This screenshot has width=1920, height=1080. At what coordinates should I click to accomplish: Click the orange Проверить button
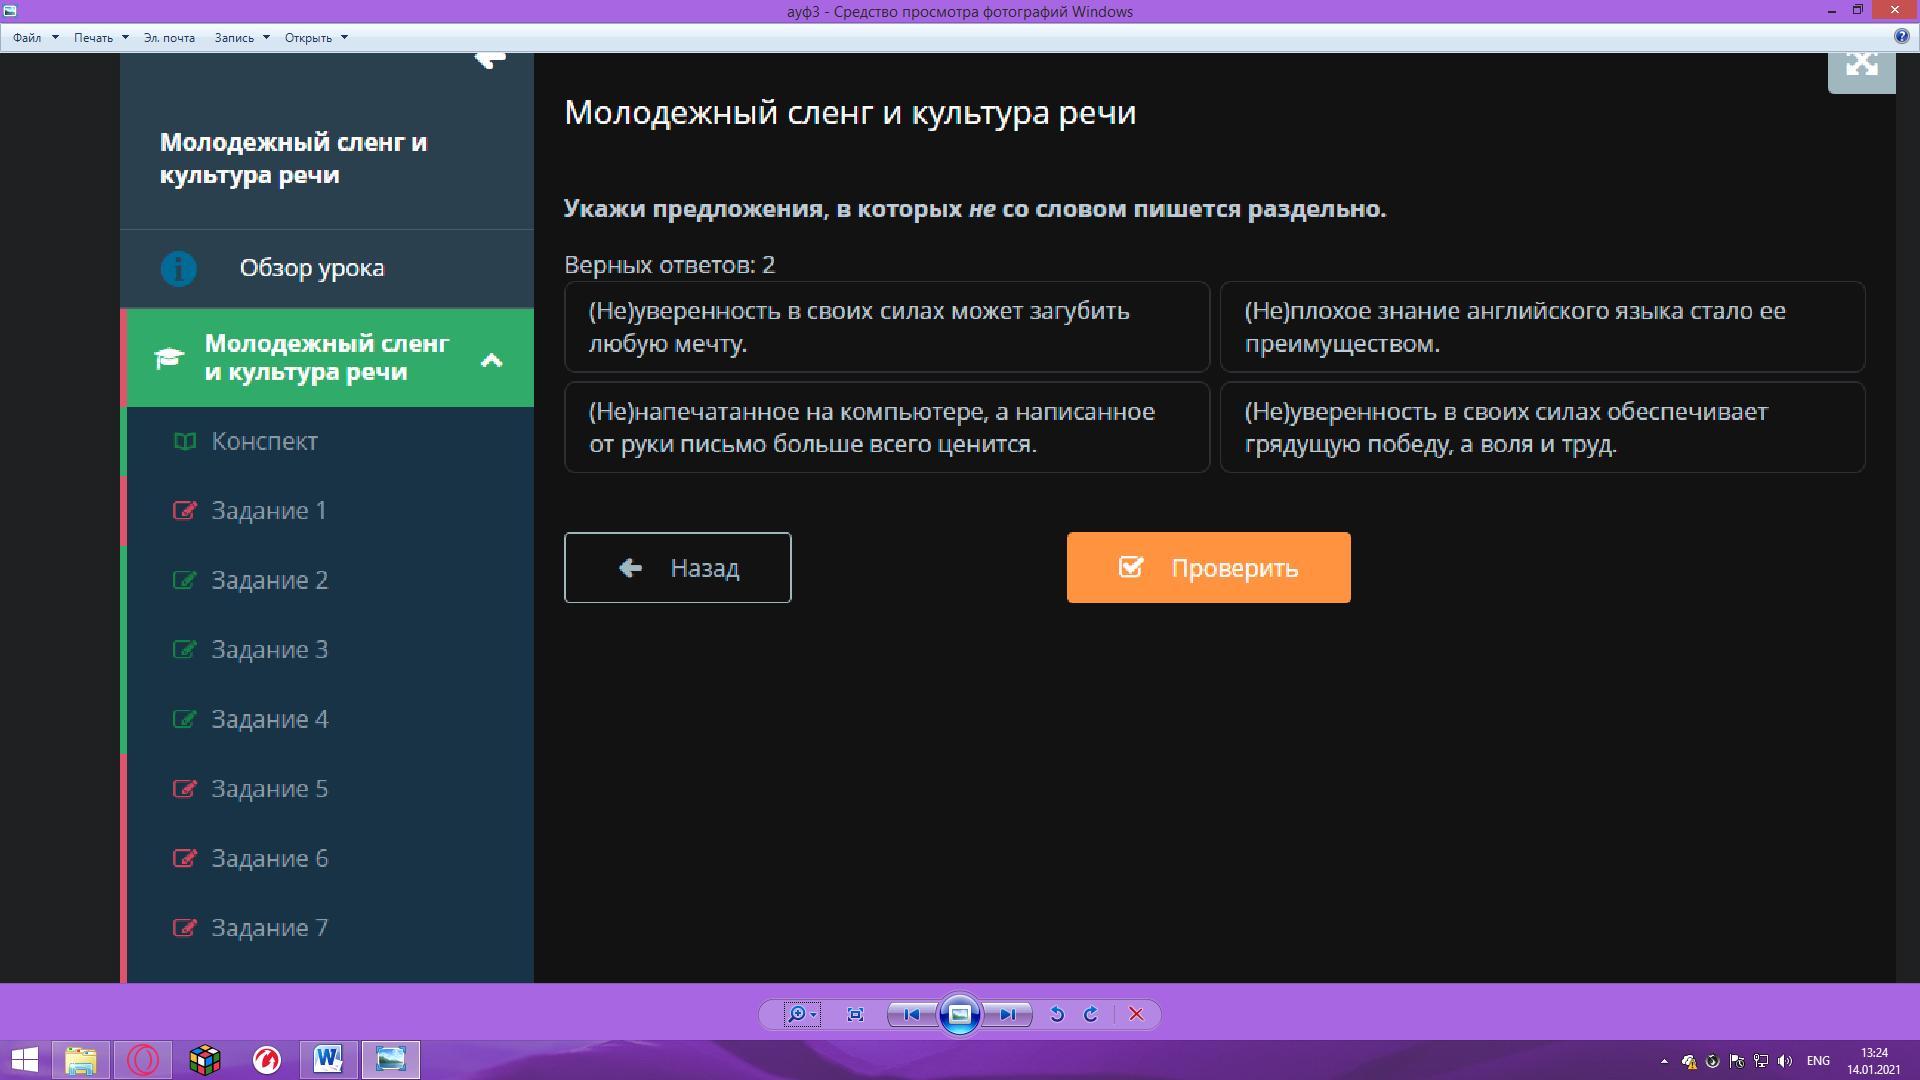click(1208, 567)
